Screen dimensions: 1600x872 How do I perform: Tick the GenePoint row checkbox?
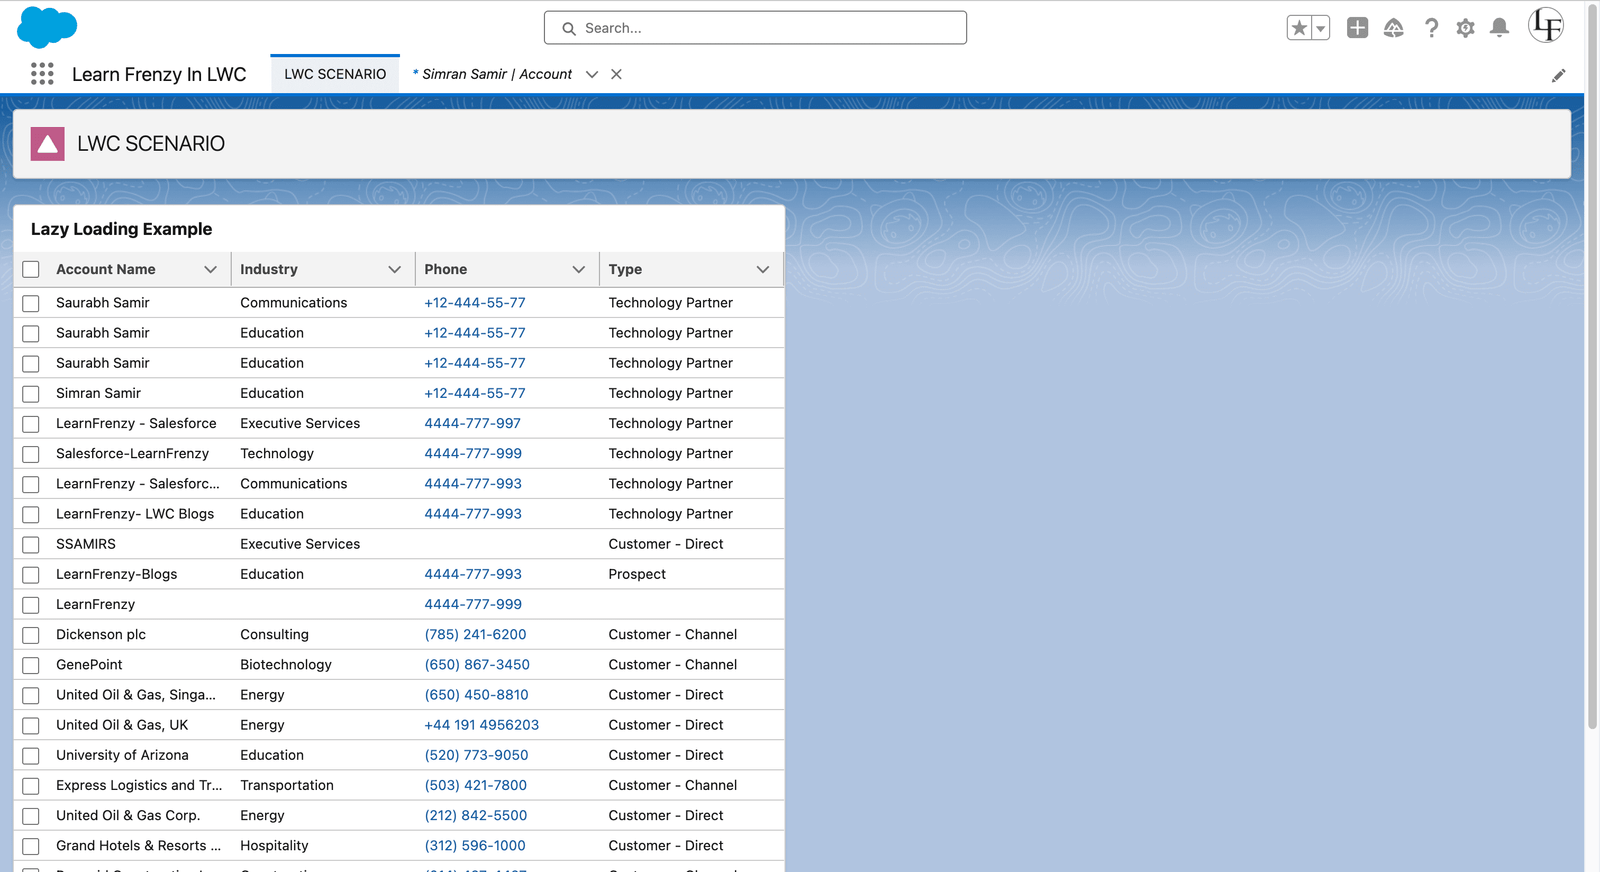[x=31, y=665]
